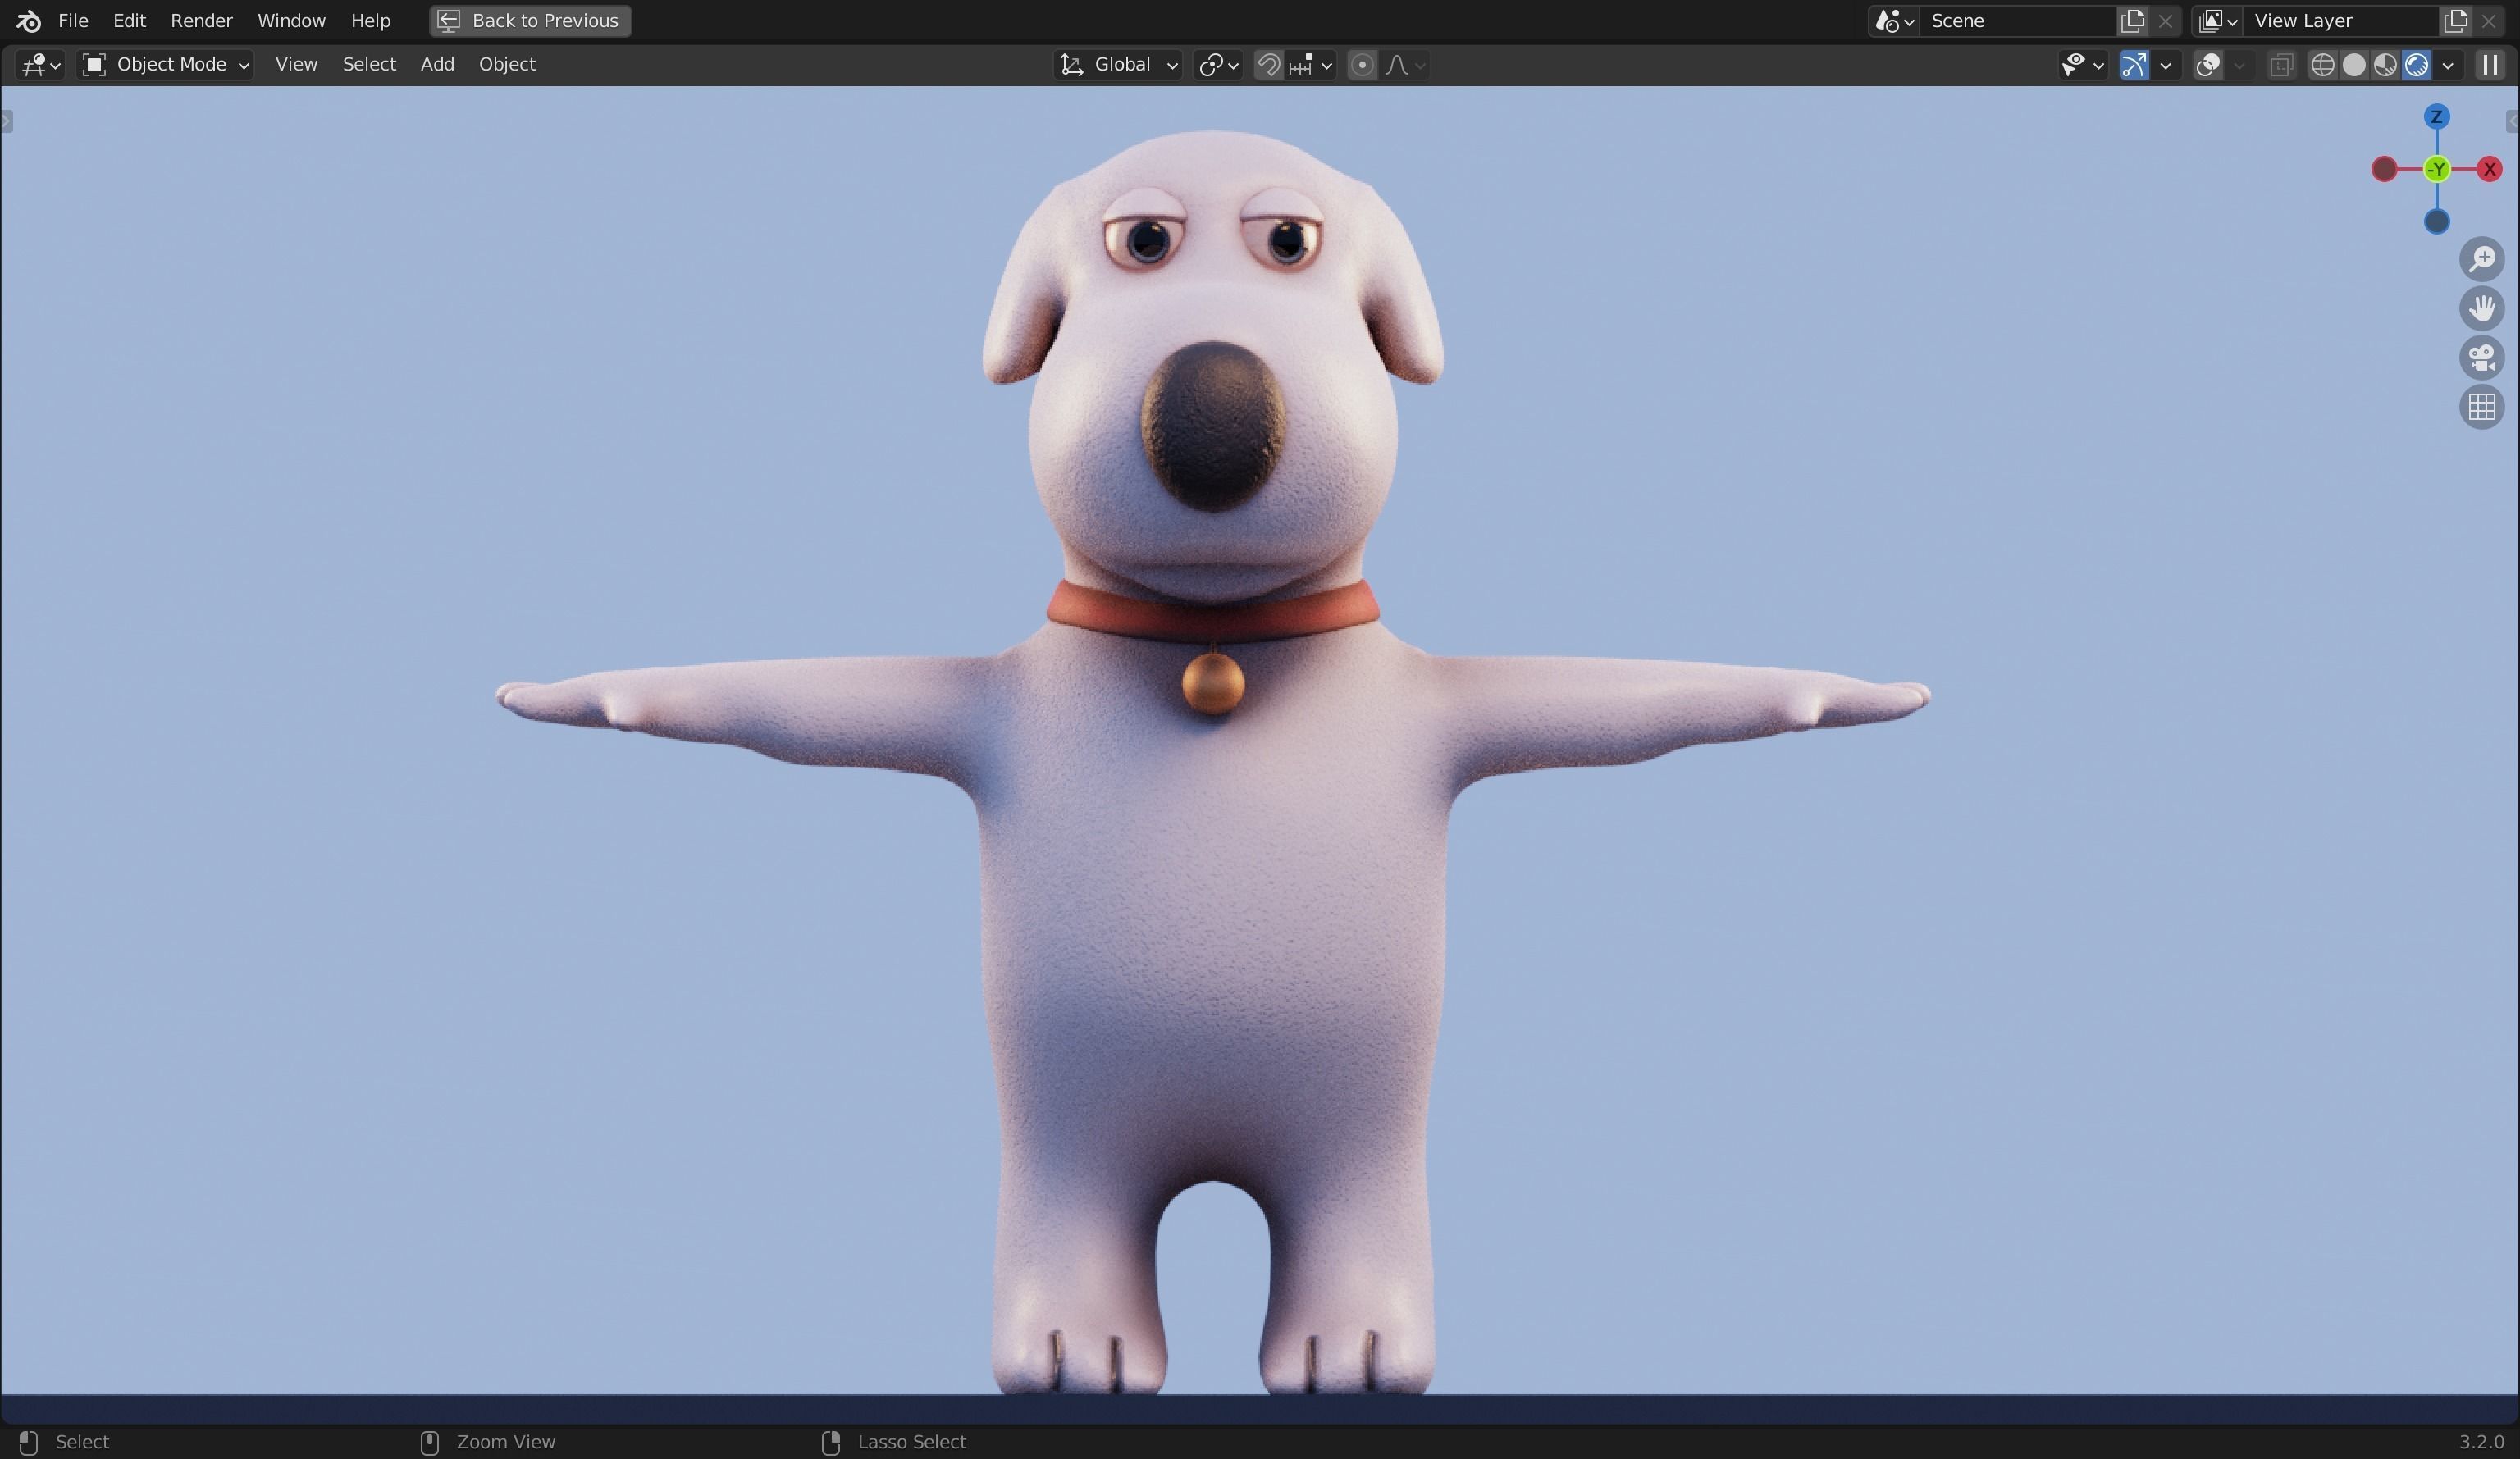Click Back to Previous button
The height and width of the screenshot is (1459, 2520).
[x=530, y=21]
